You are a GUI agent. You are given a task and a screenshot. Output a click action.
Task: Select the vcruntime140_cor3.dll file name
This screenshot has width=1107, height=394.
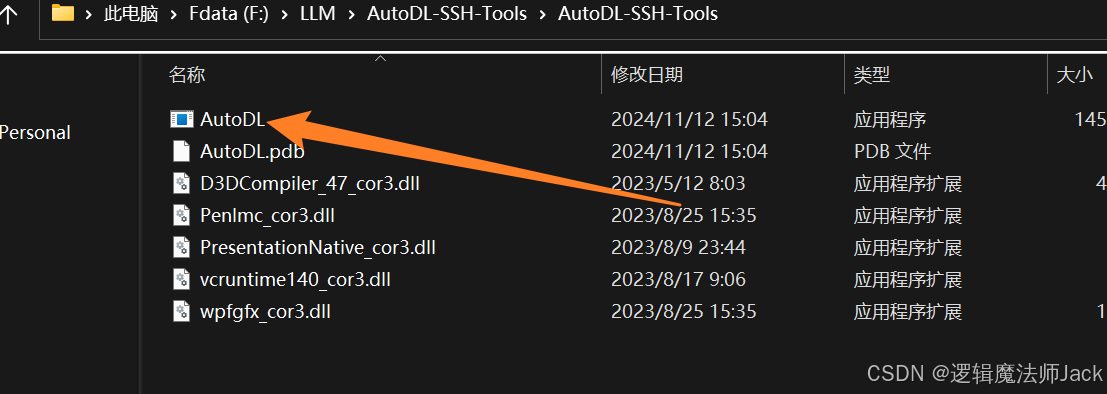[x=295, y=280]
